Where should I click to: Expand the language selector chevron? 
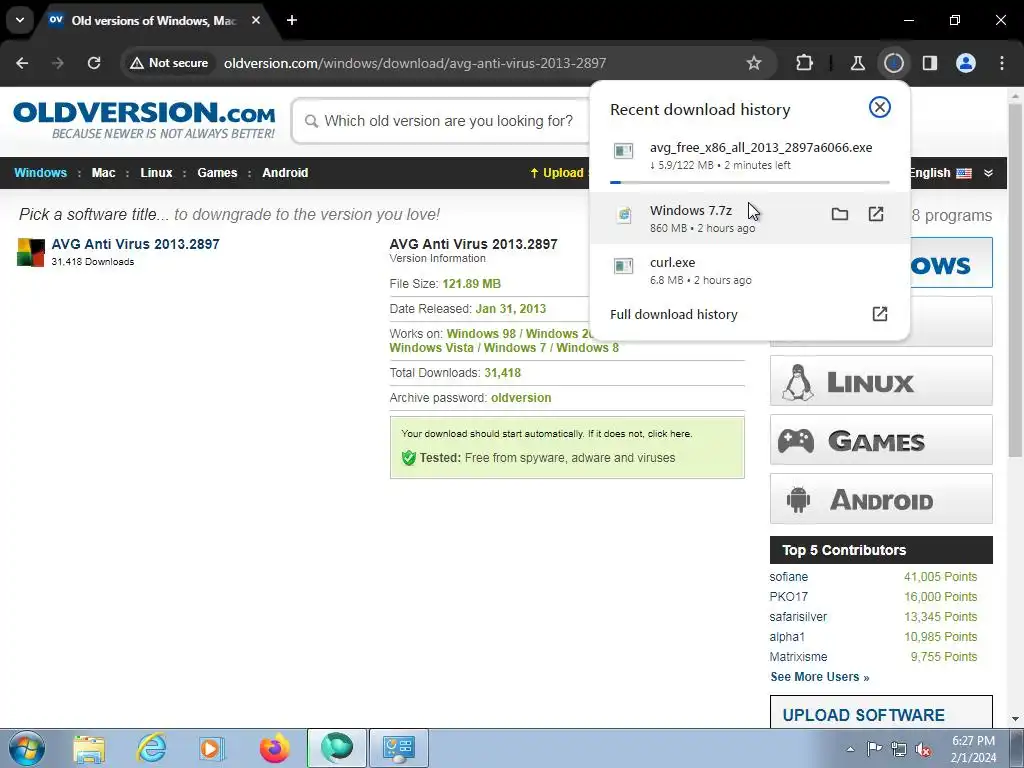coord(988,173)
